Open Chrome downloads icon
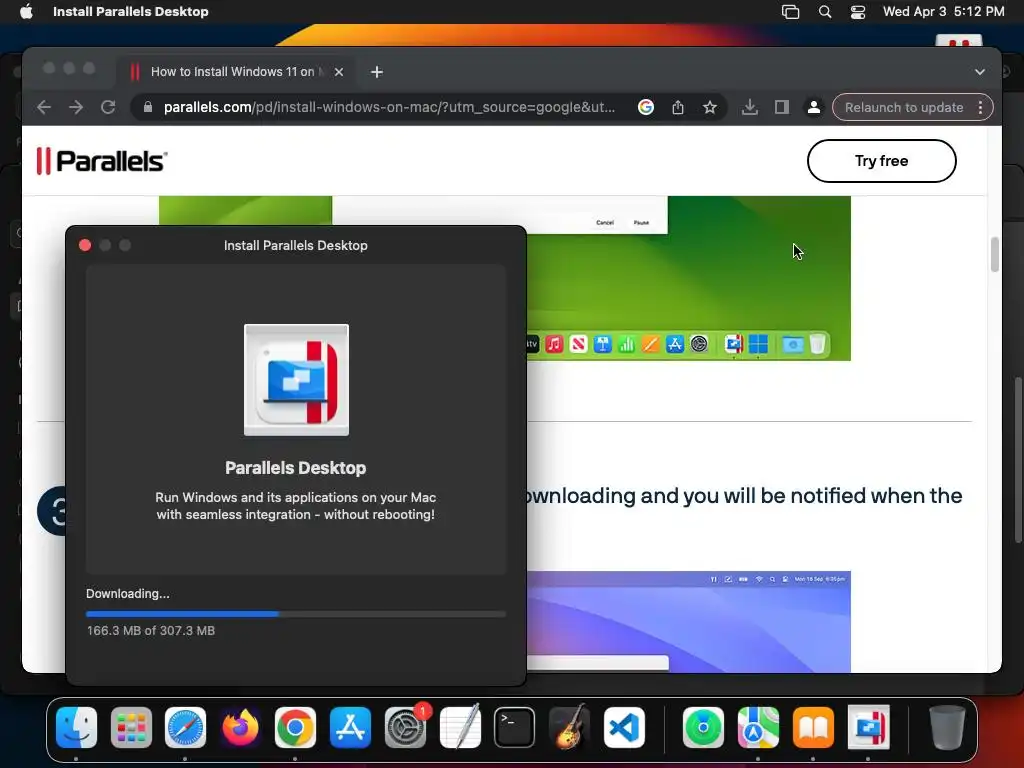1024x768 pixels. pos(750,107)
